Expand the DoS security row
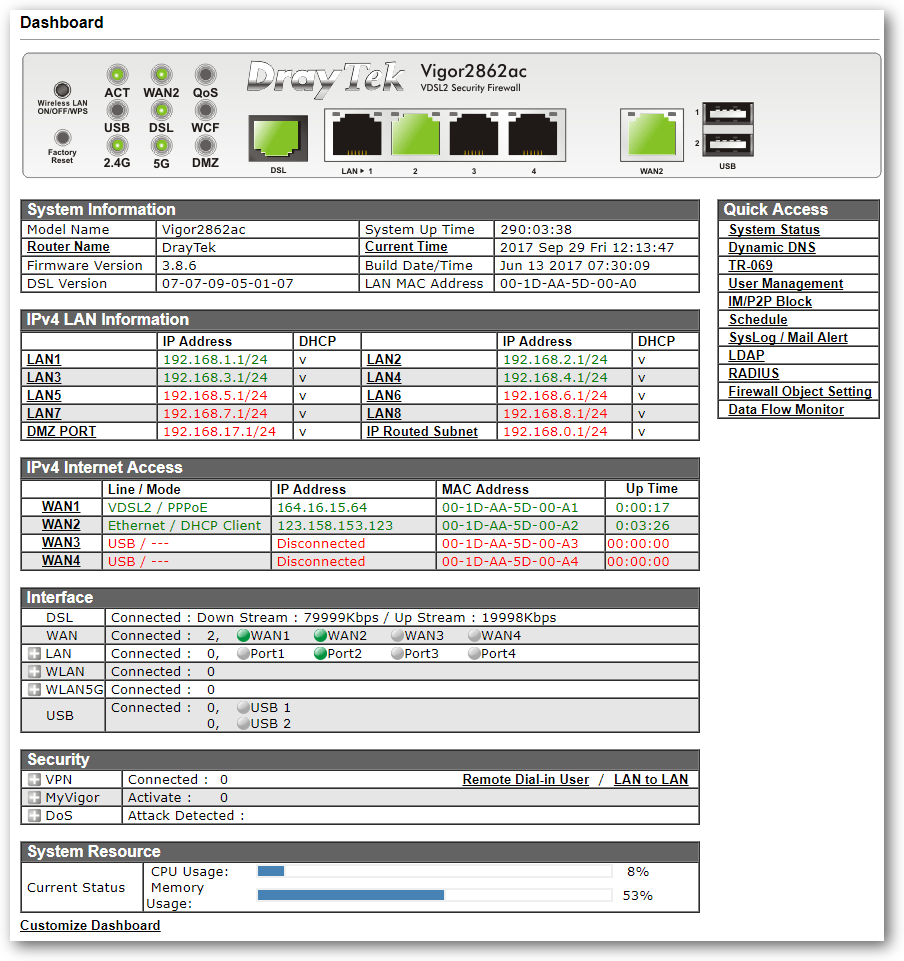Viewport: 904px width, 961px height. 35,816
